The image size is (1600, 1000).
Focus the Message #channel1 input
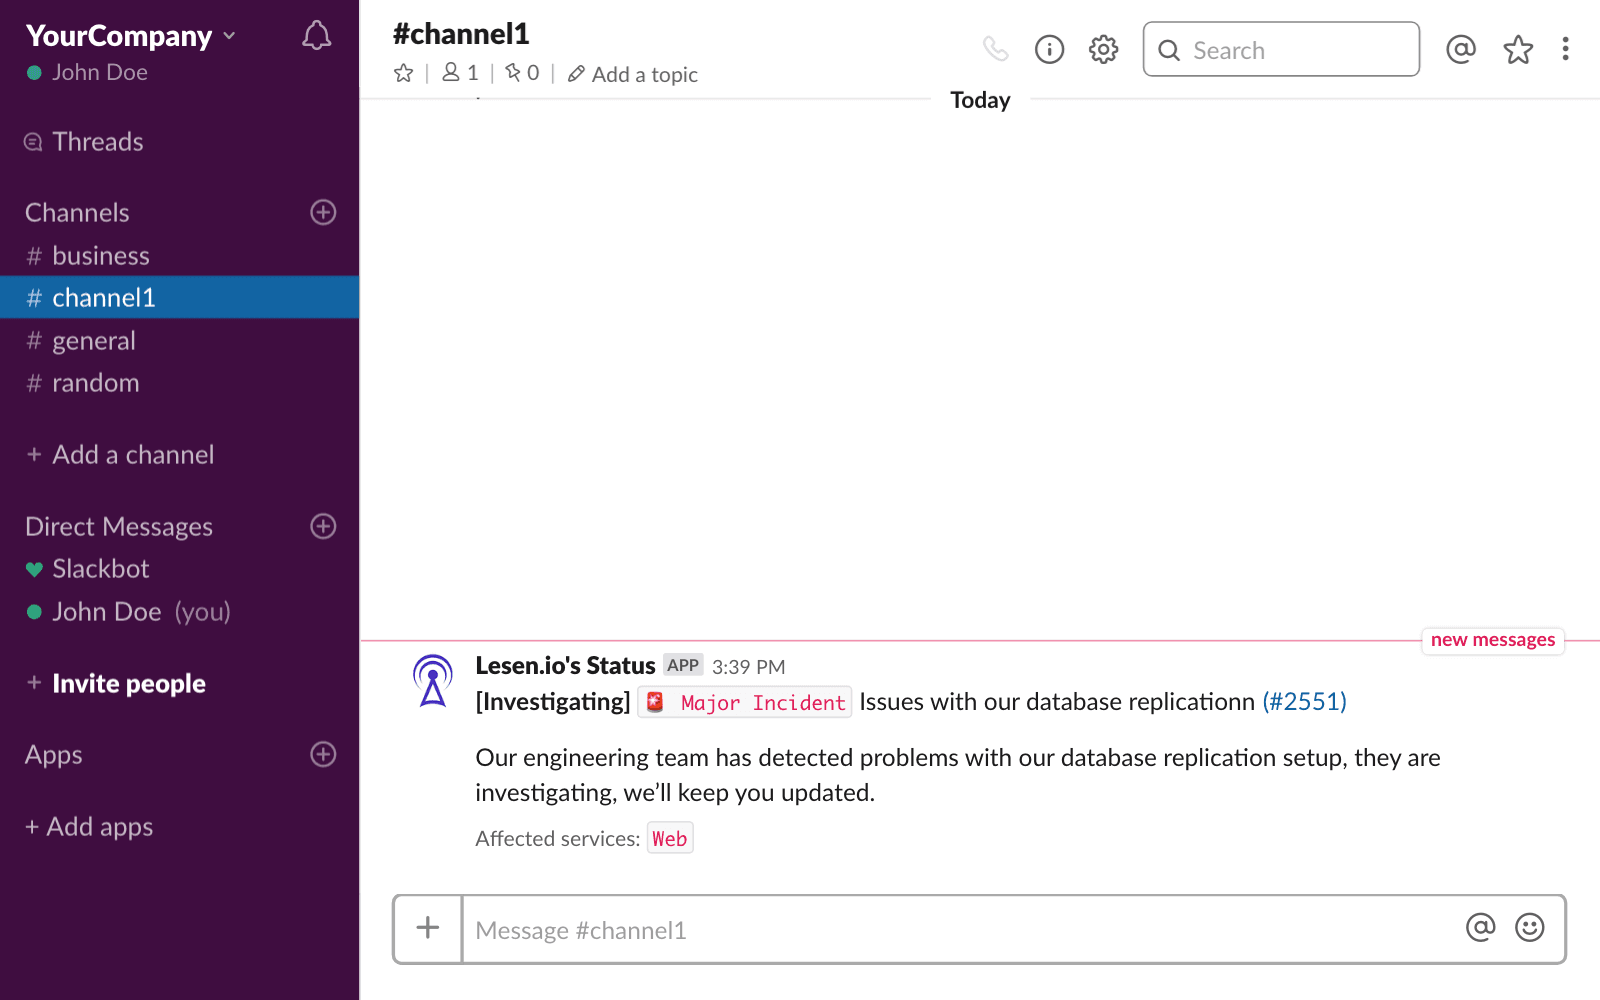(960, 930)
